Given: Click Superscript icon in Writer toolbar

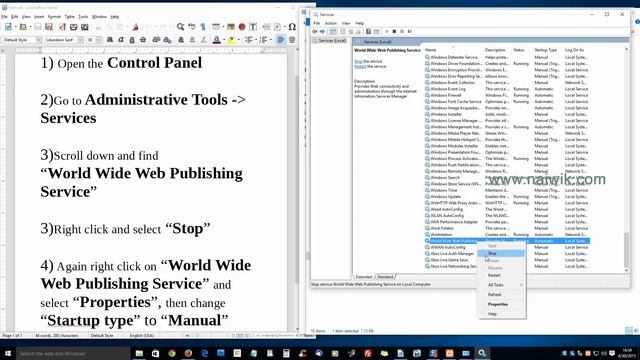Looking at the screenshot, I should [x=156, y=40].
